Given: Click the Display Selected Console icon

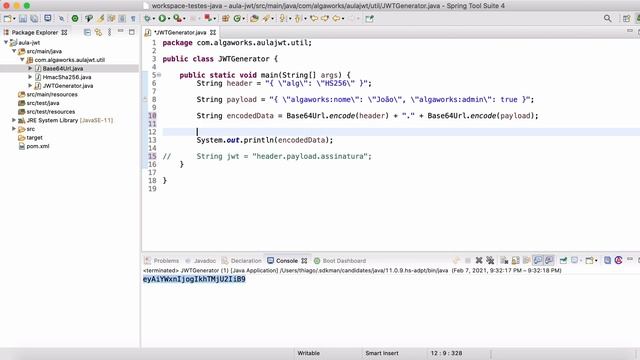Looking at the screenshot, I should pos(575,260).
